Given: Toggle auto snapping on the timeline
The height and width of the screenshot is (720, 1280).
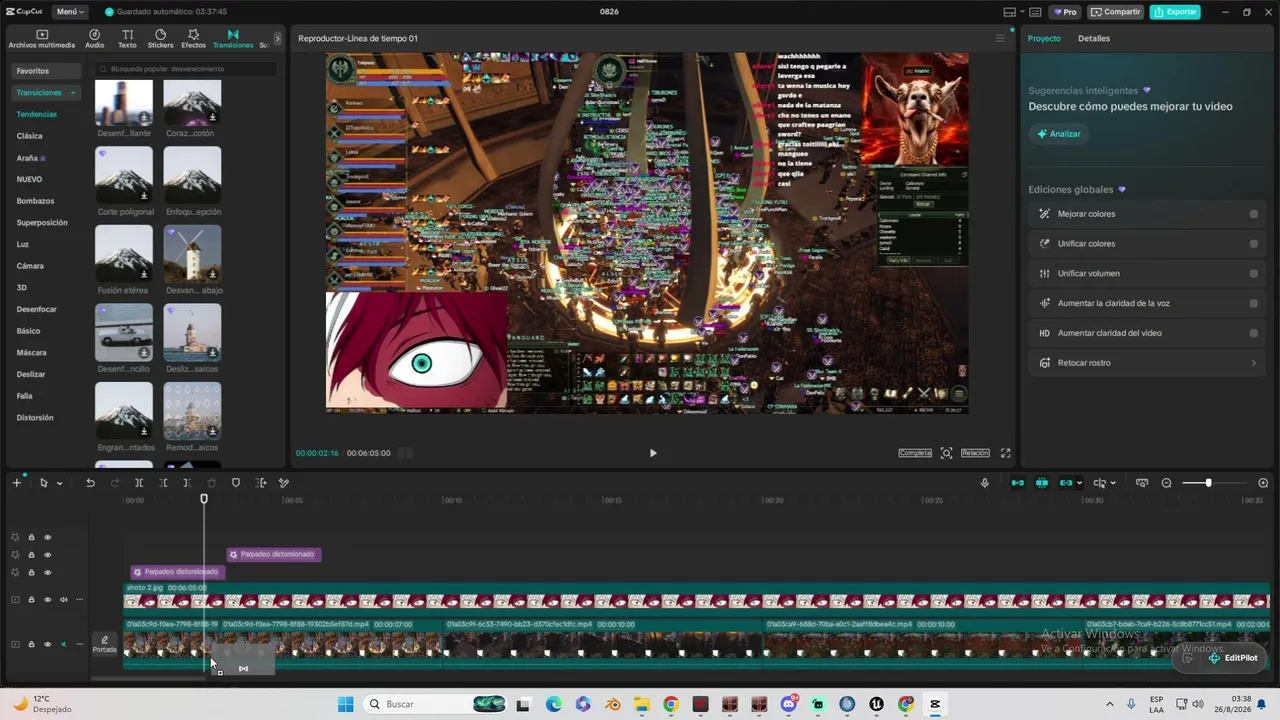Looking at the screenshot, I should [x=1042, y=483].
